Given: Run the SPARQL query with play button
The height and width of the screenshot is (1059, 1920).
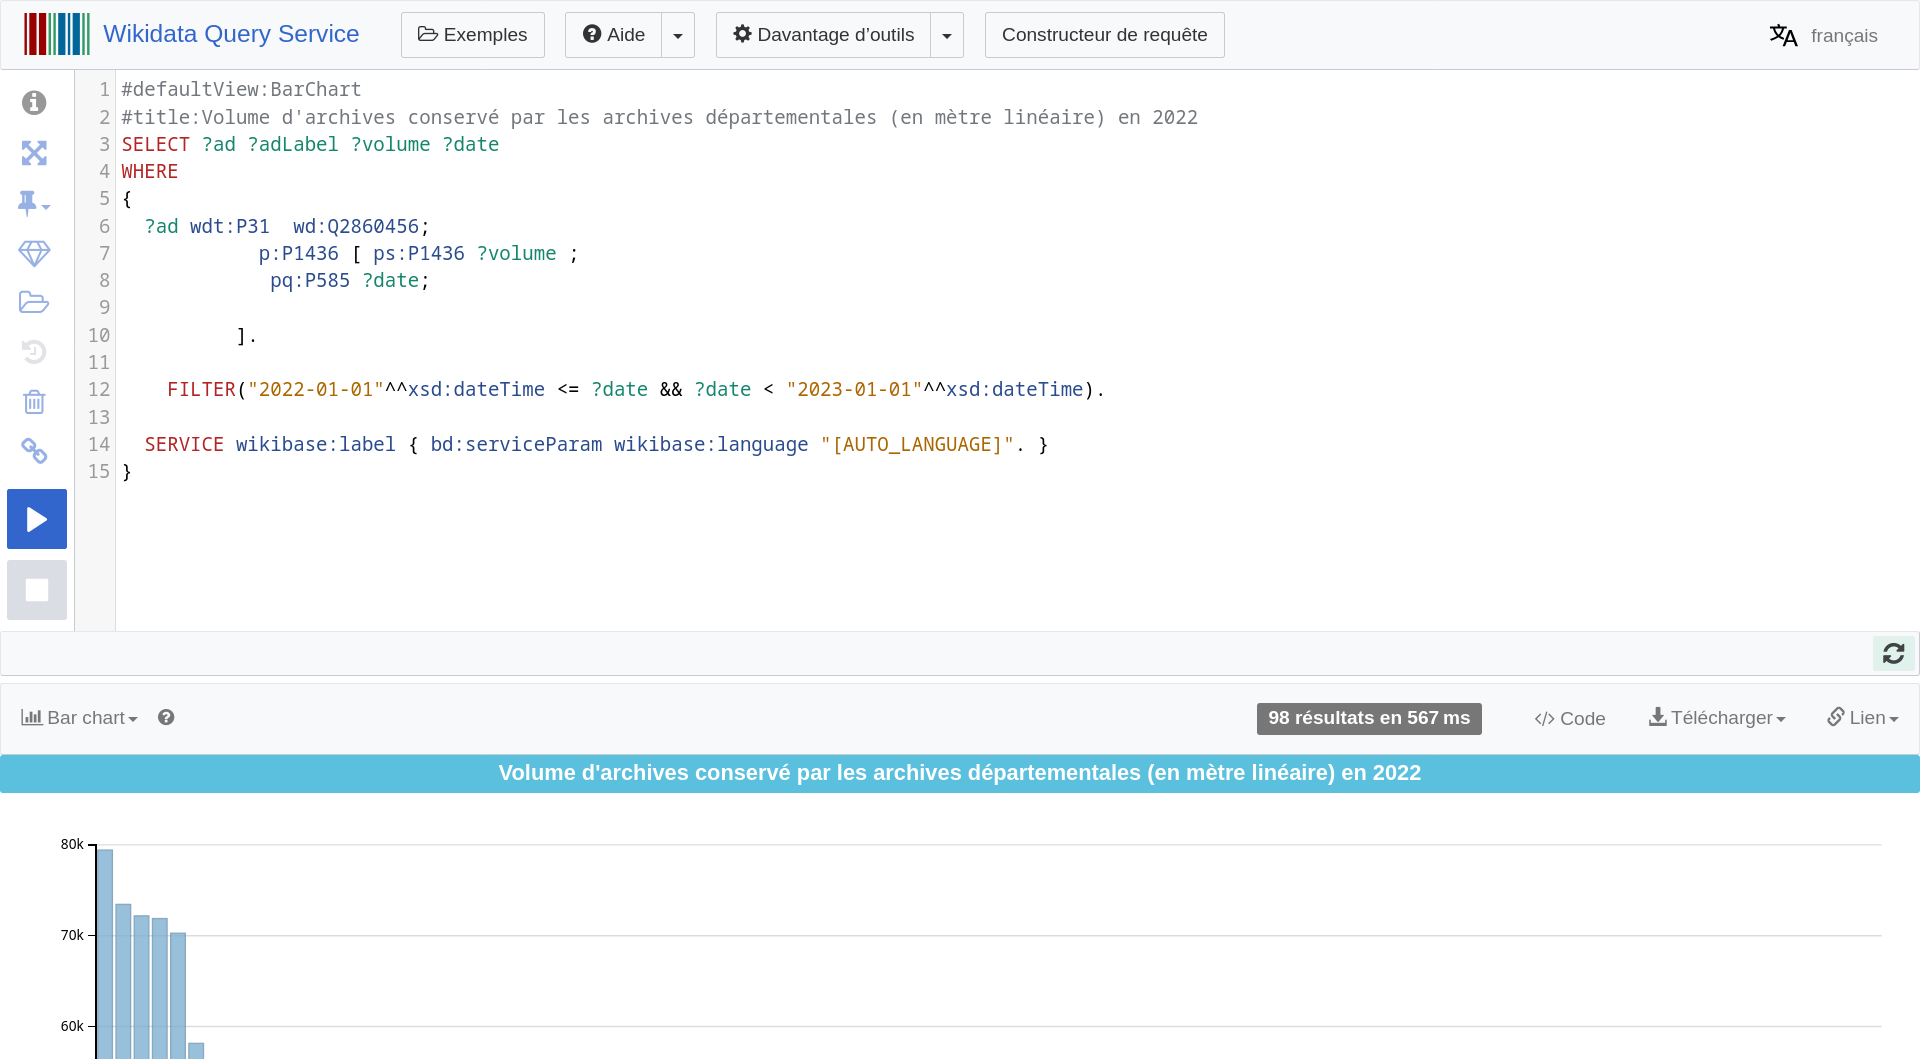Looking at the screenshot, I should coord(37,519).
